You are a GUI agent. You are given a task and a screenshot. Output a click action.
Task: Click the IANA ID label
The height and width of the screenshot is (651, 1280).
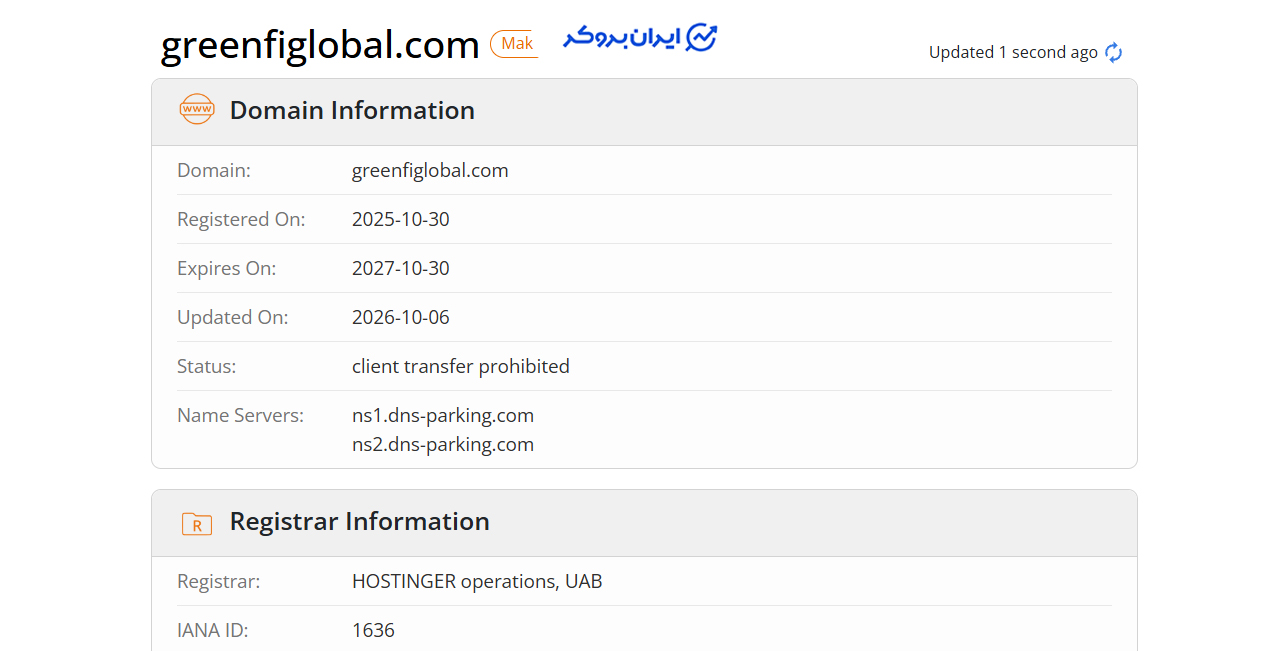coord(213,630)
